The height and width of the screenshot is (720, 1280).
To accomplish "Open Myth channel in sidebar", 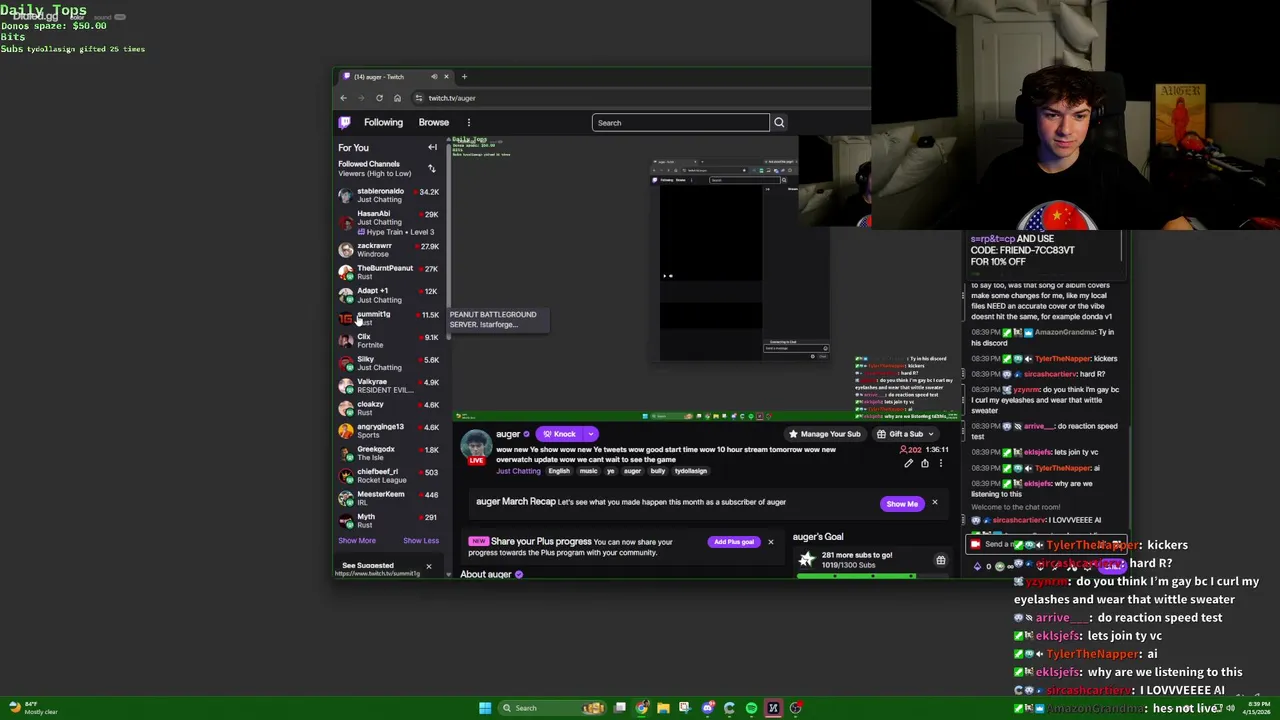I will pos(389,521).
